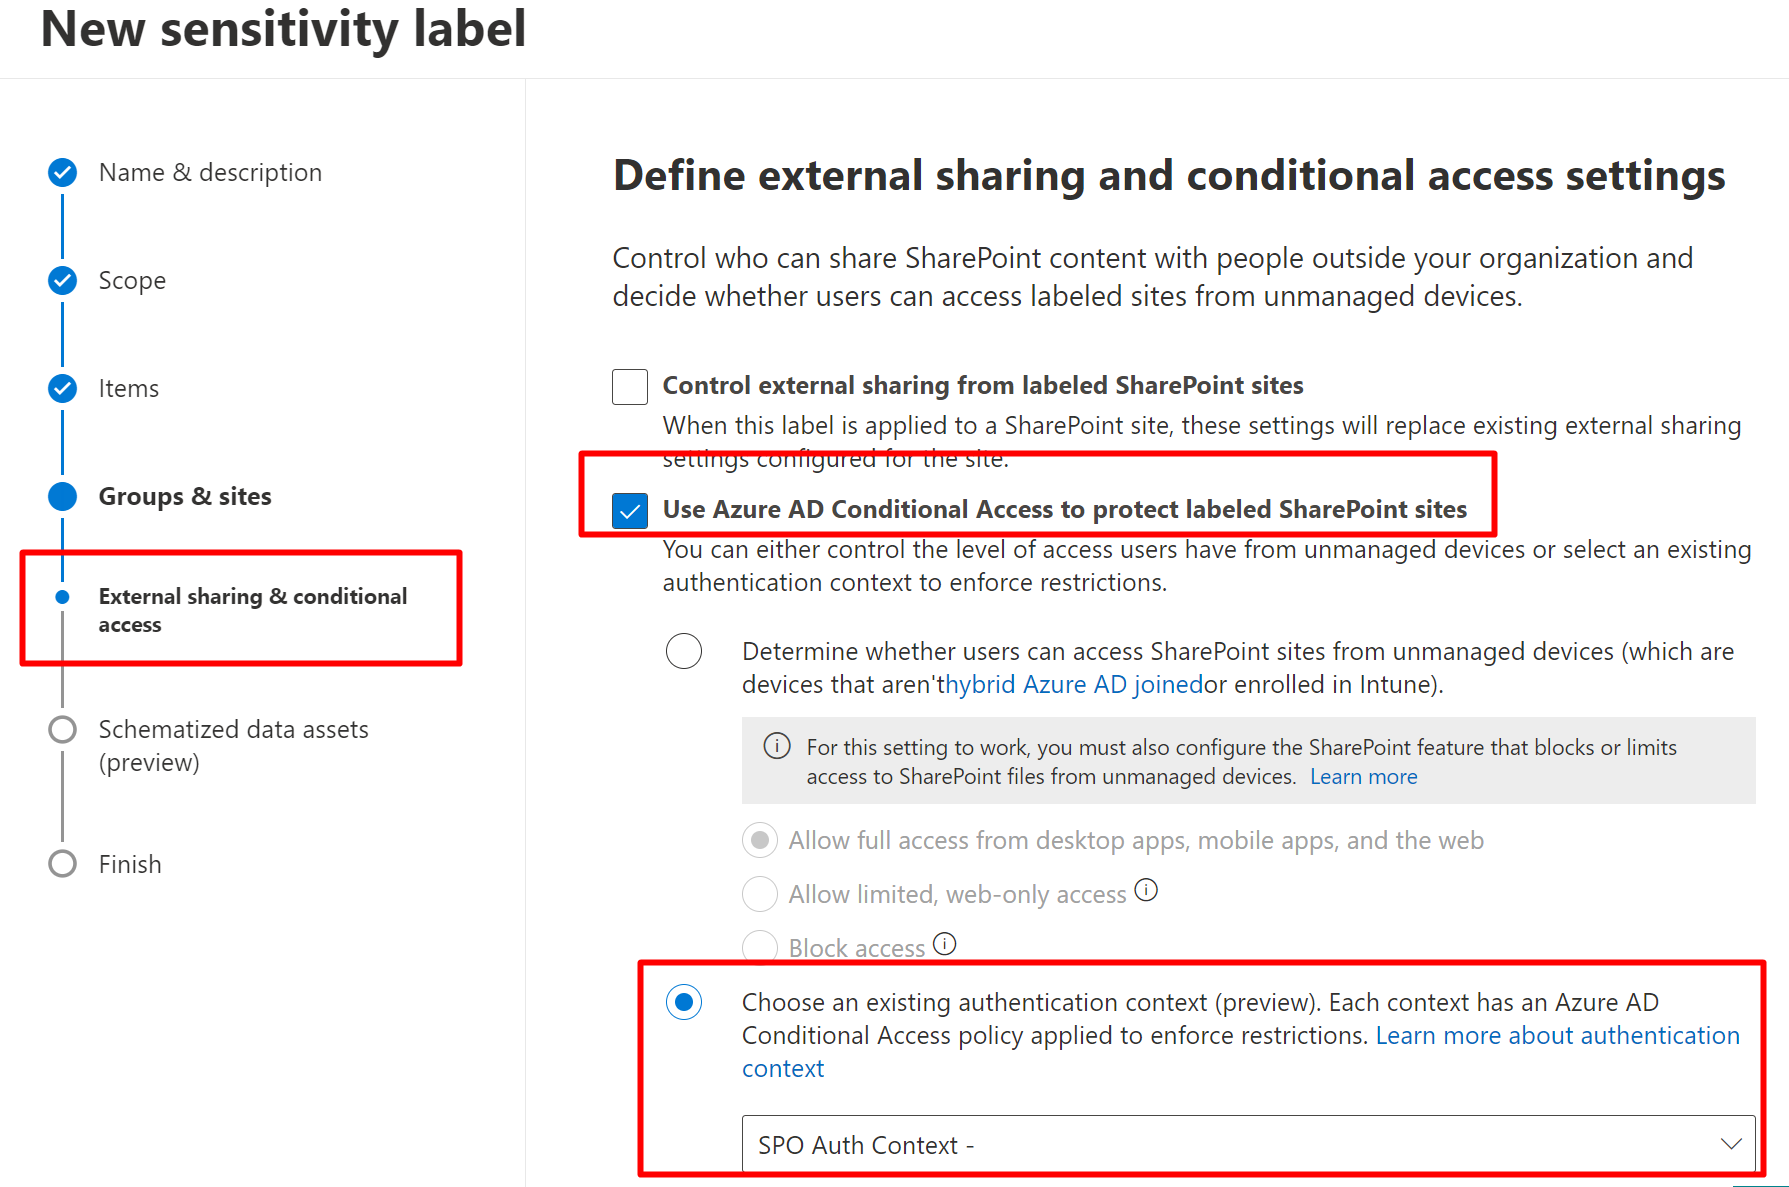The height and width of the screenshot is (1187, 1789).
Task: Click the Groups & sites step circle icon
Action: [62, 496]
